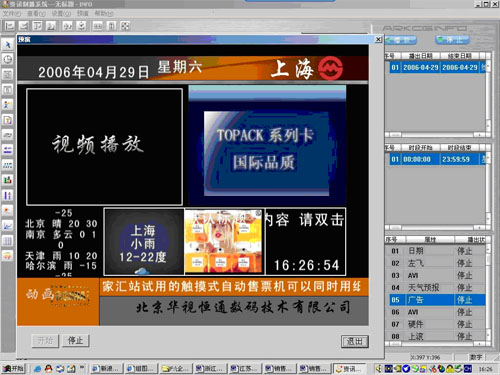
Task: Click the 数字 indicator in status bar
Action: coord(476,357)
